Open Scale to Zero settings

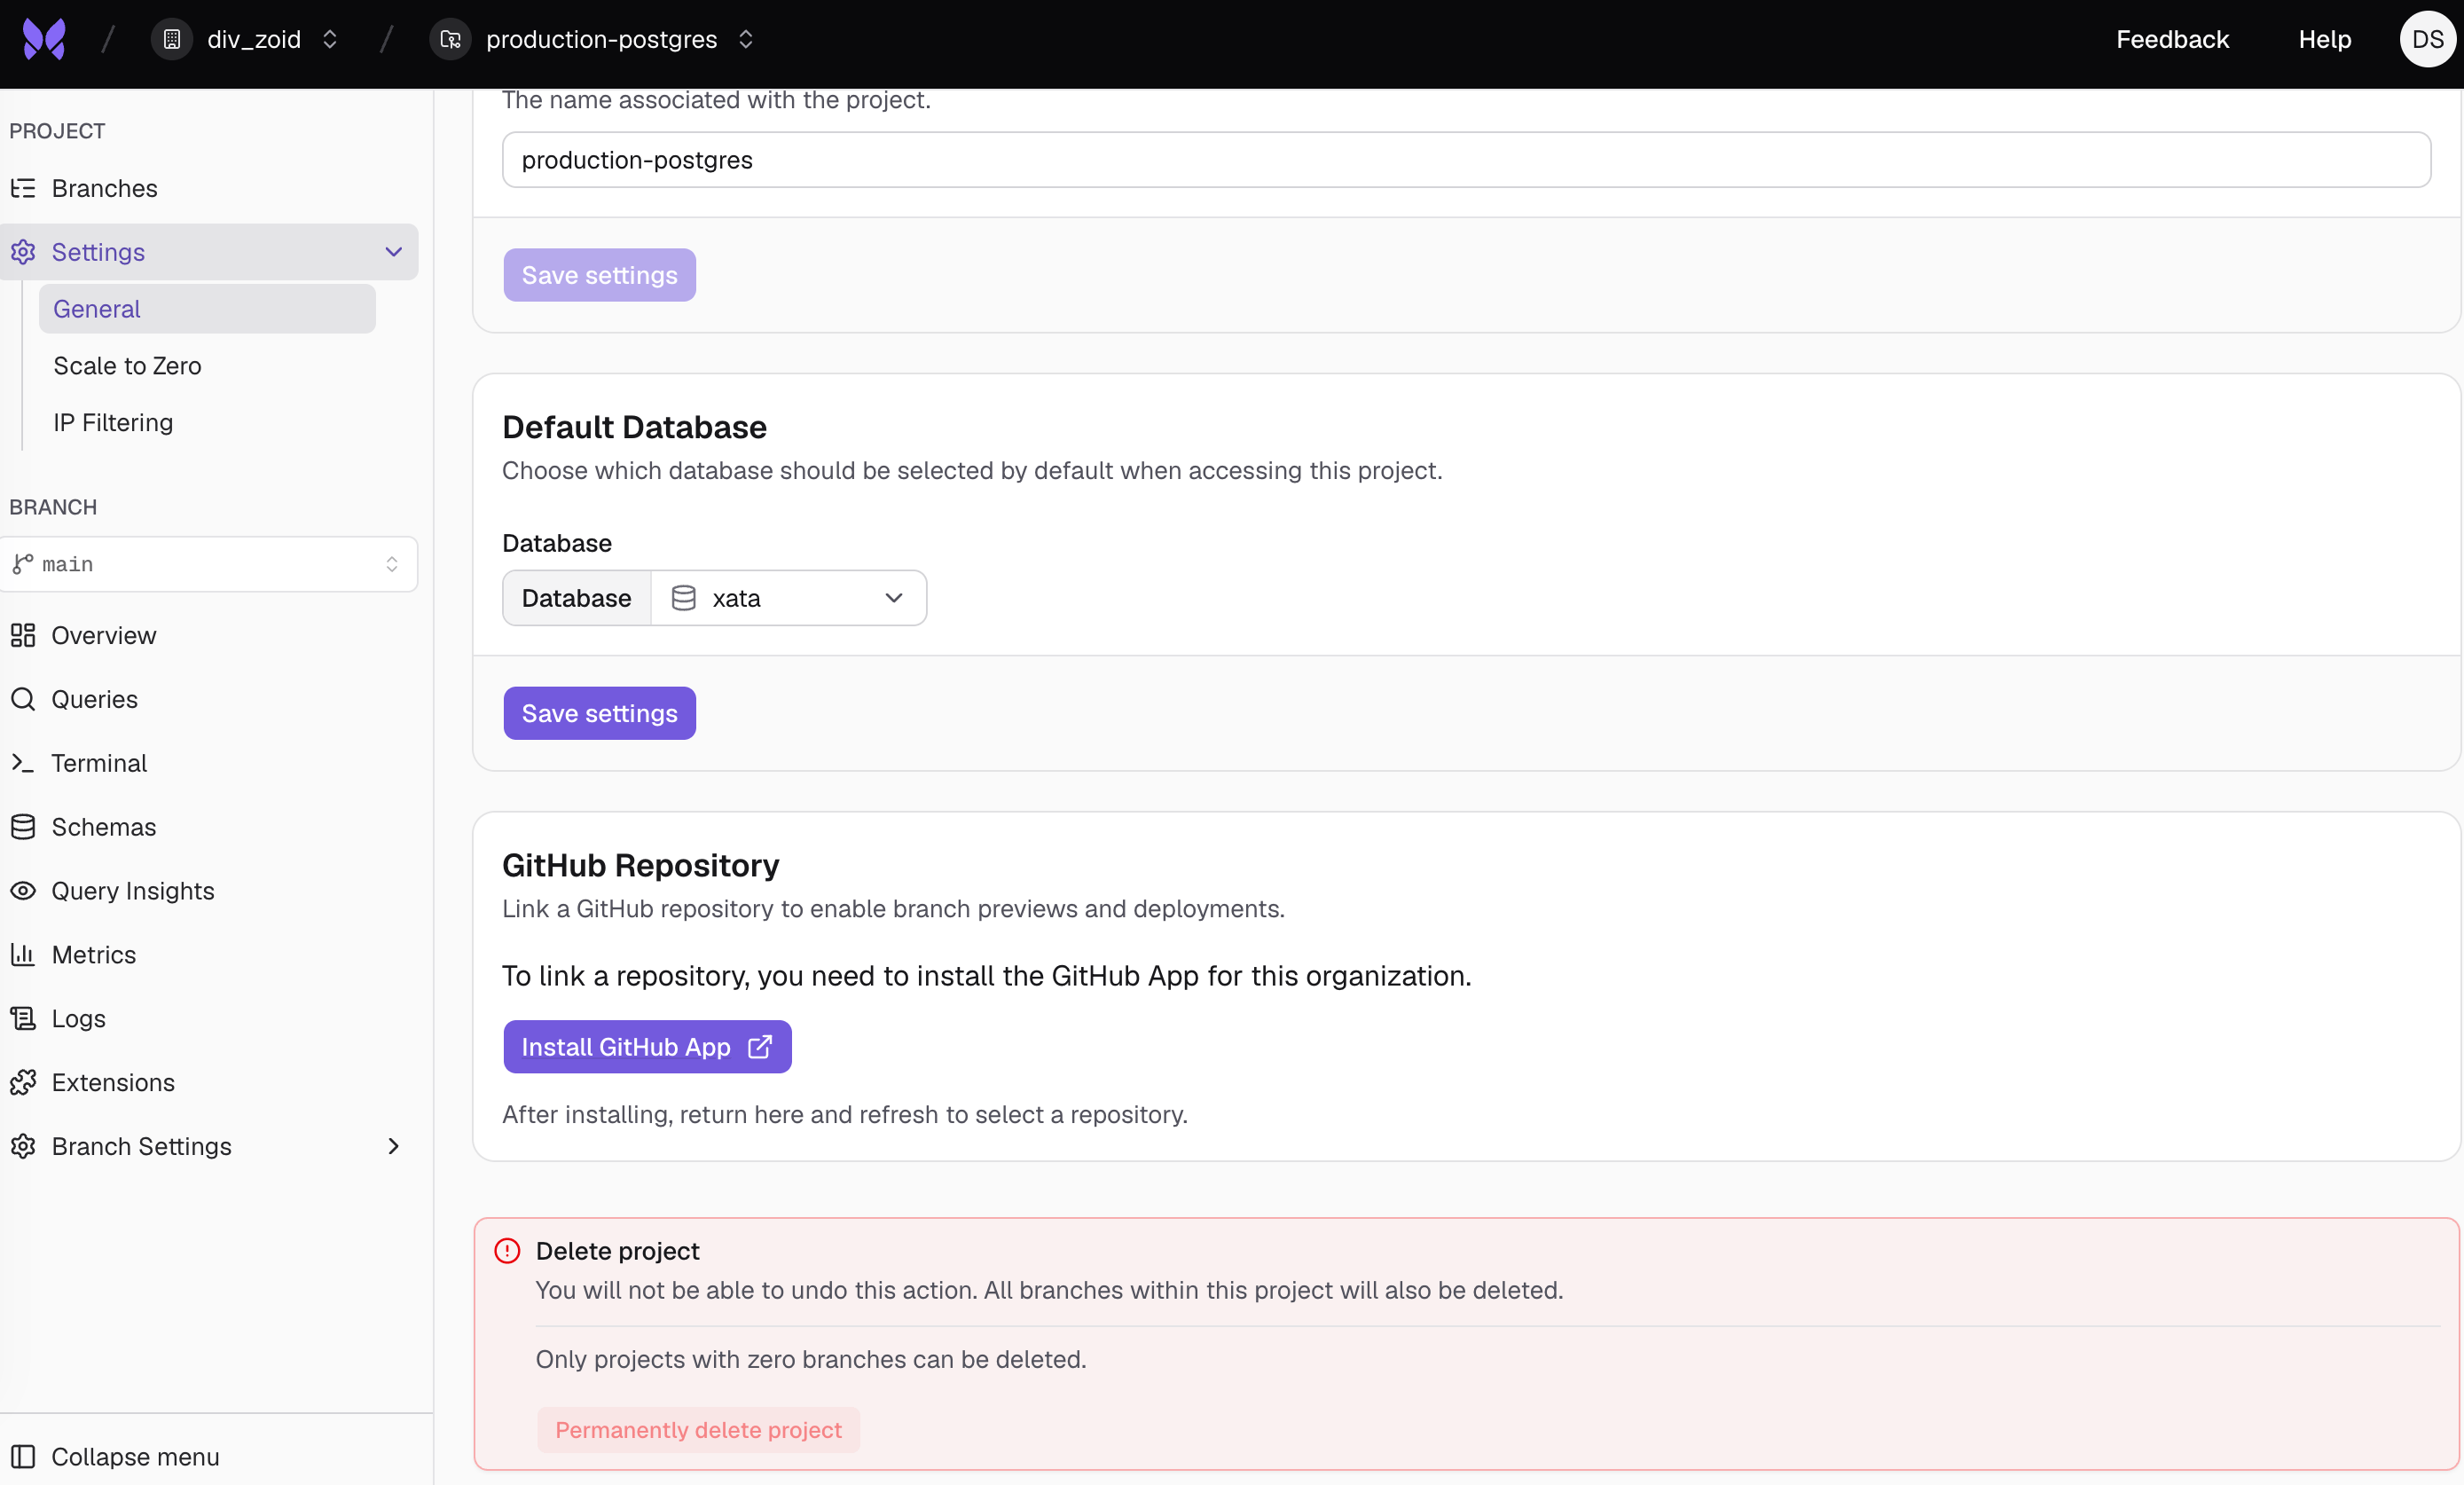(127, 366)
